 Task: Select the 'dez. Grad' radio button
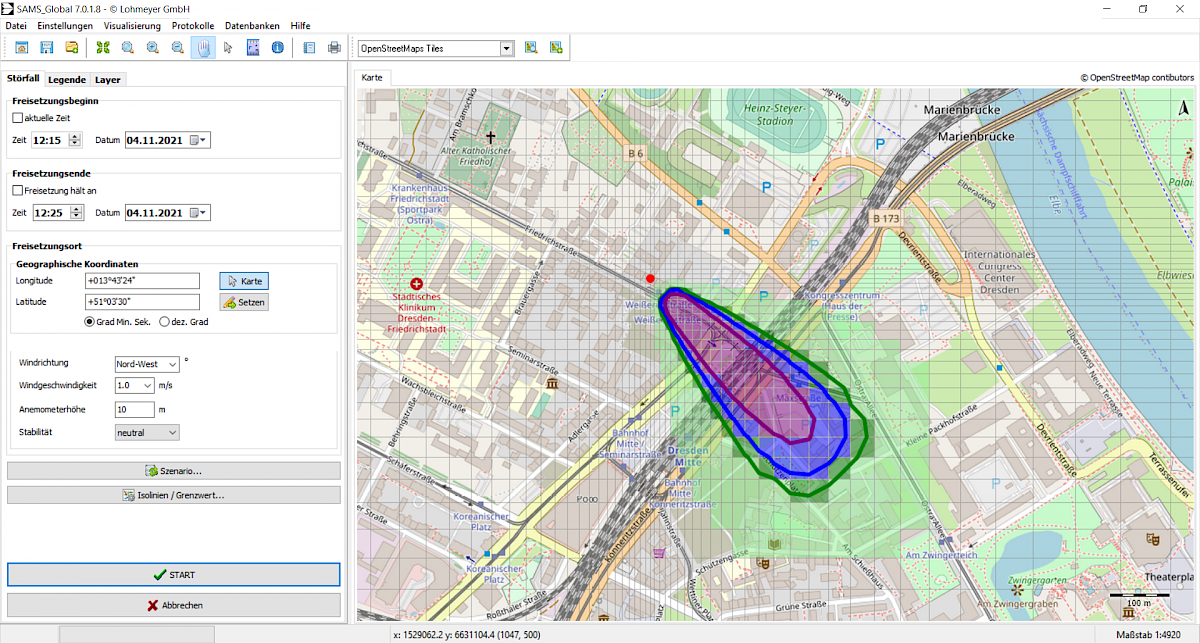(165, 322)
